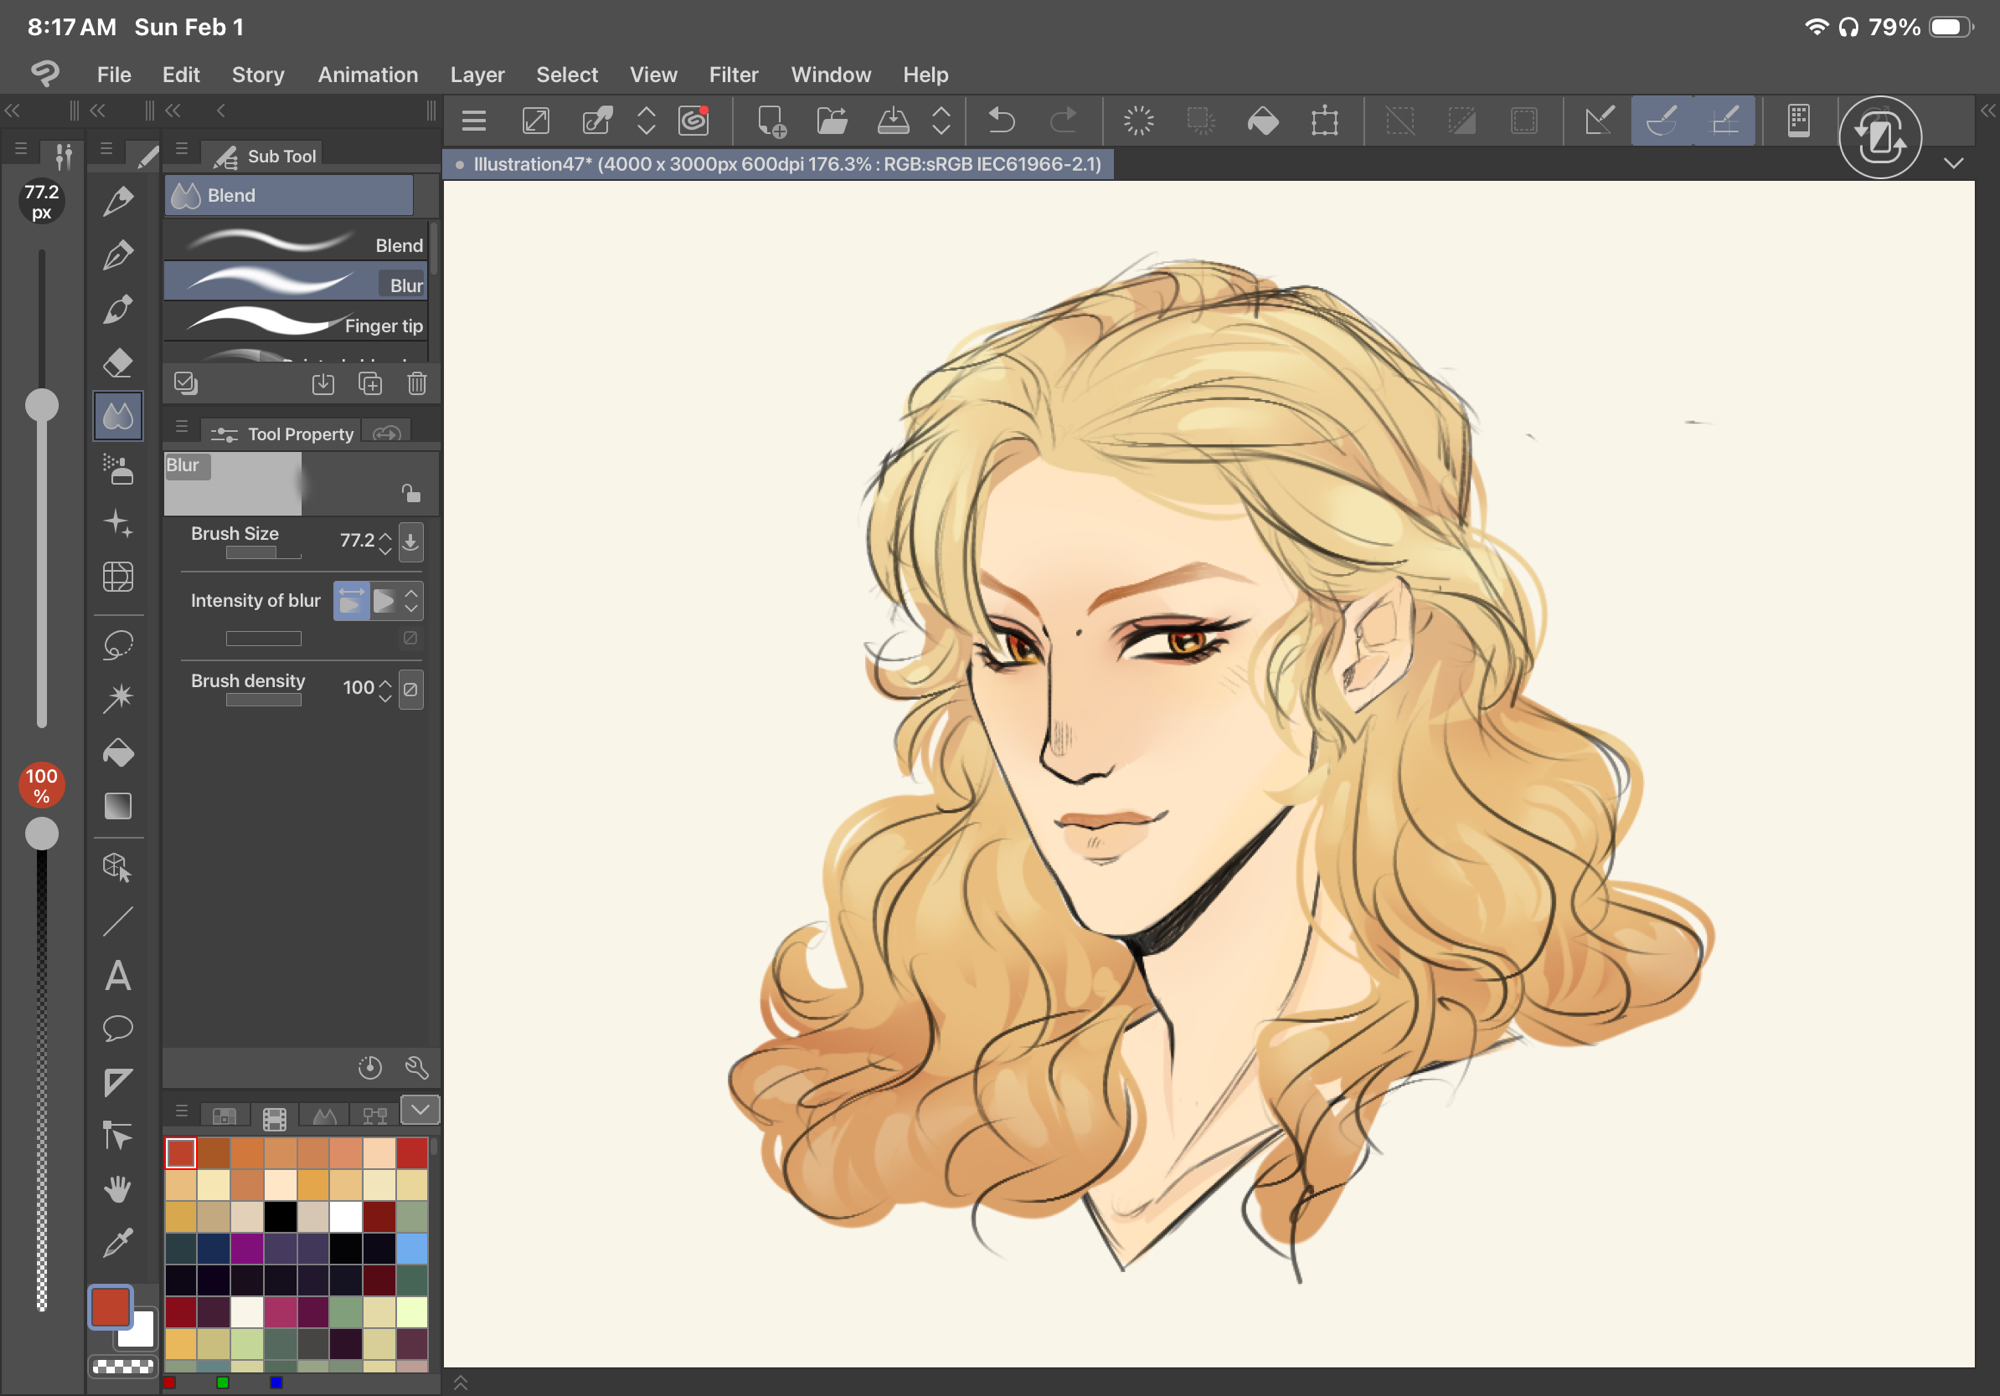Delete the sub tool with the trash icon
Viewport: 2000px width, 1396px height.
[x=417, y=383]
